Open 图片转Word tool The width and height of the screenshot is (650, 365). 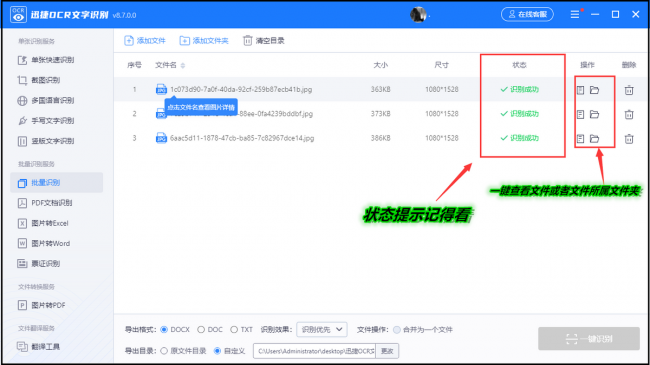tap(44, 243)
